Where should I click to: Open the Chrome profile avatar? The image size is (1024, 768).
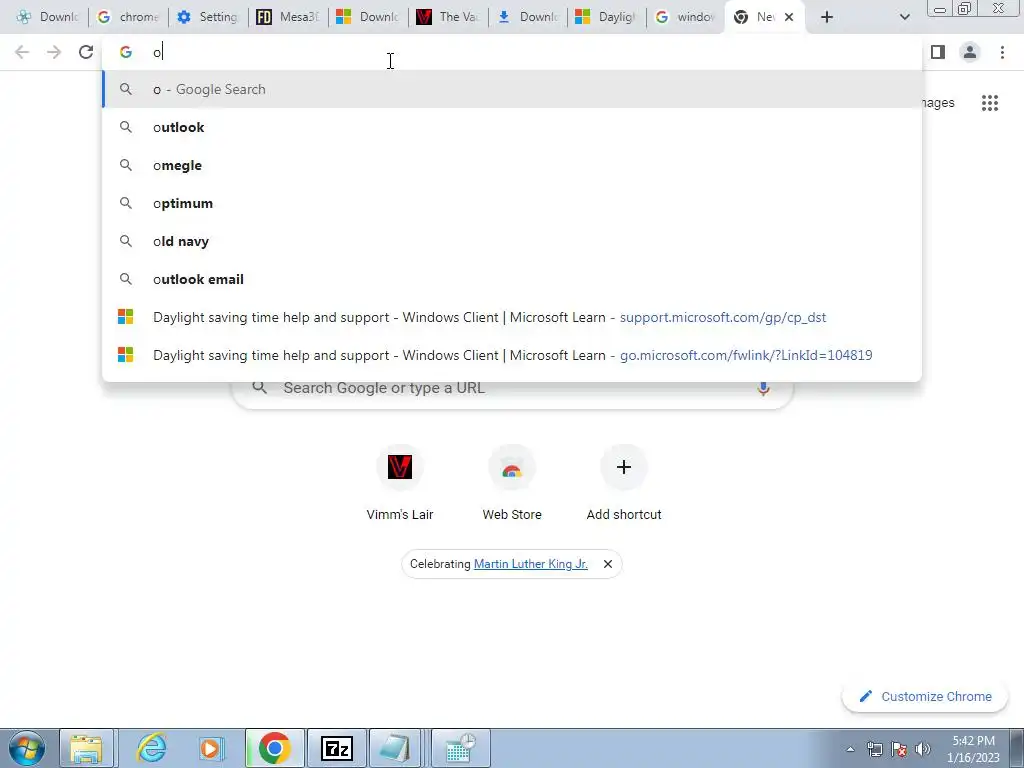[x=970, y=52]
